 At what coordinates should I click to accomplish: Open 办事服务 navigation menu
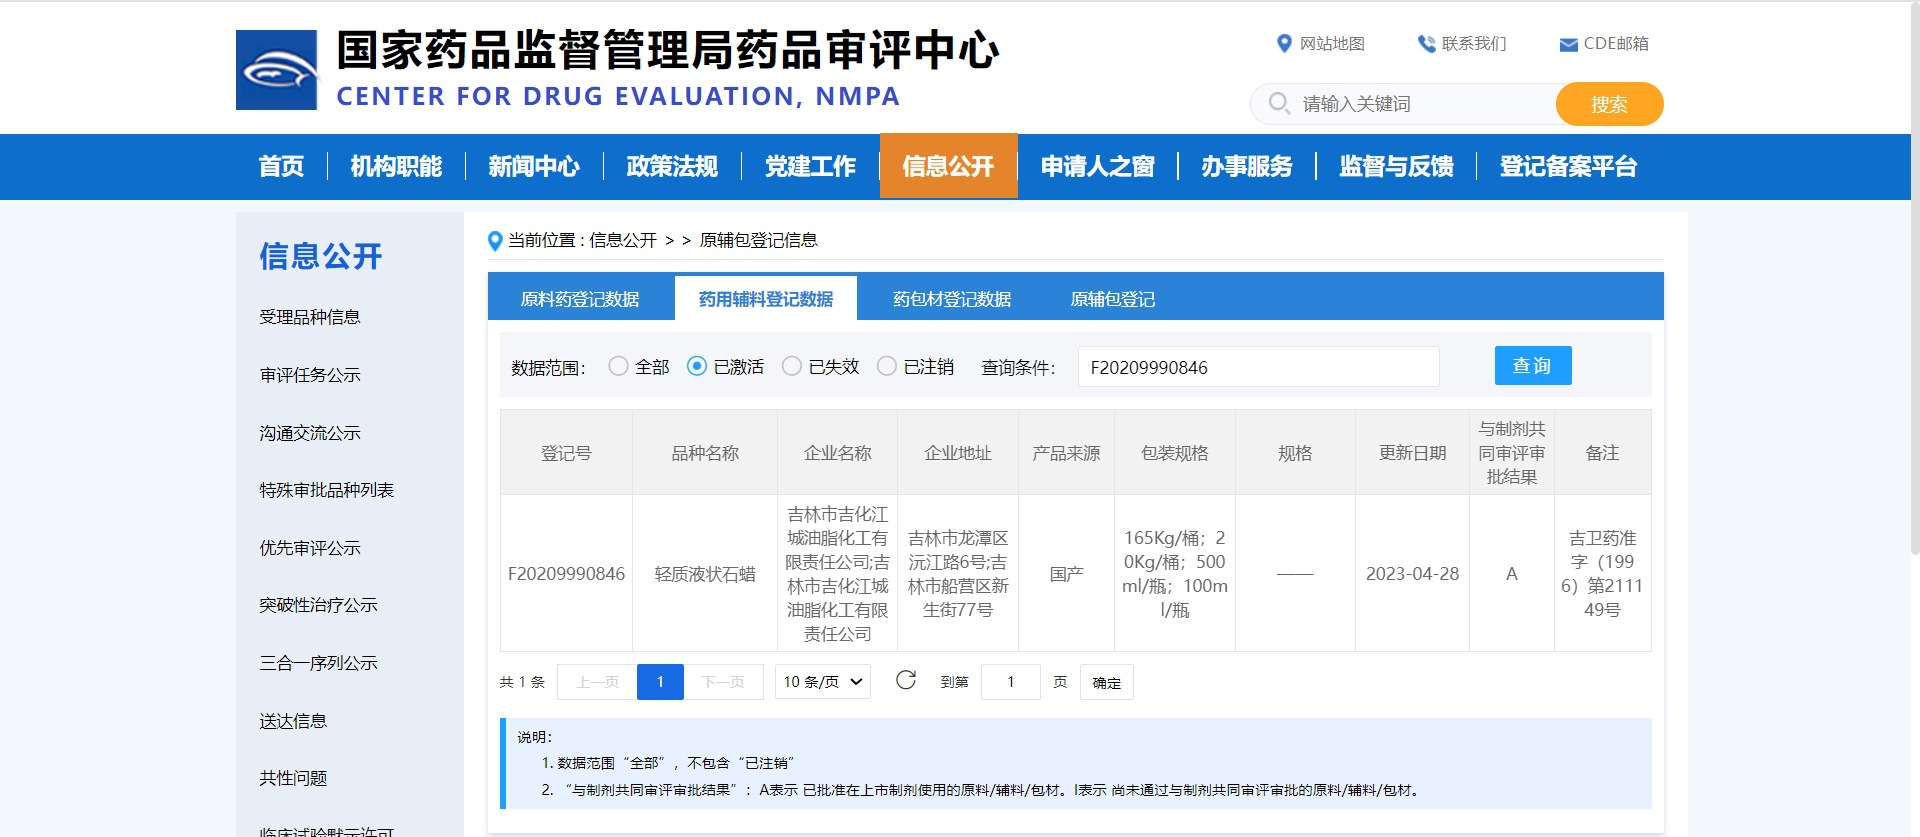1247,166
